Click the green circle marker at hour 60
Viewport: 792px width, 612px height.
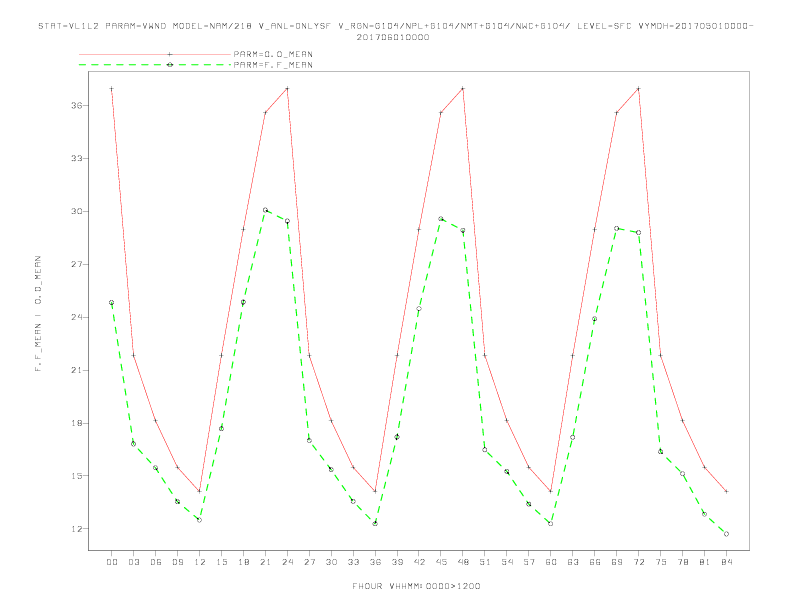pos(551,524)
